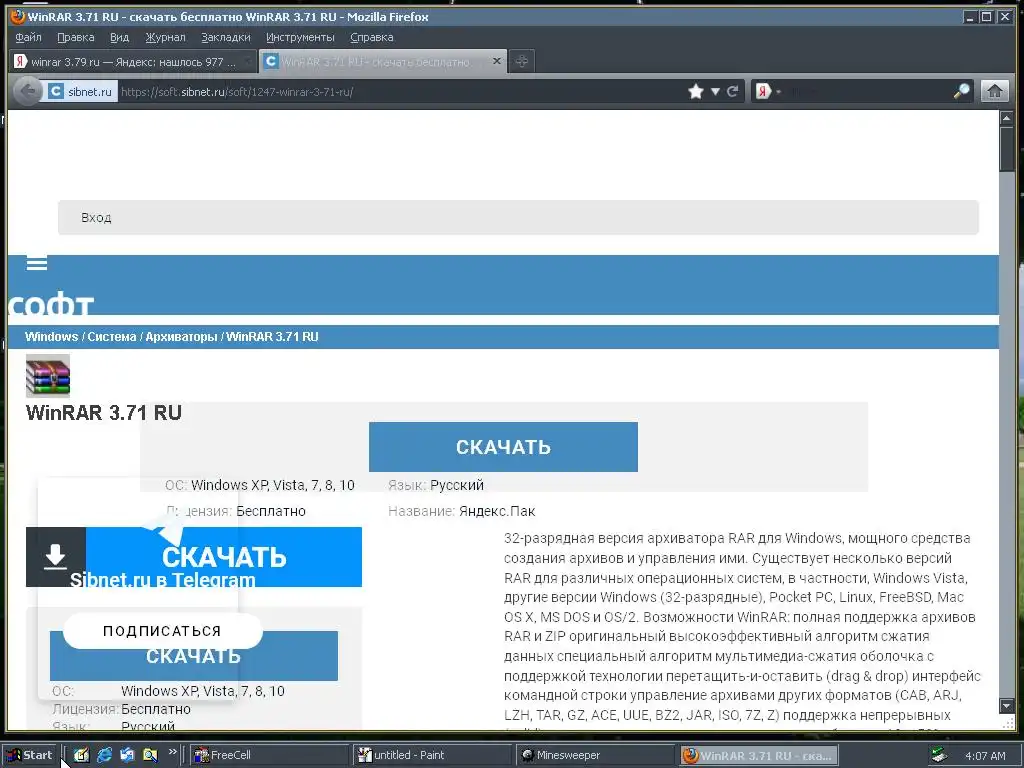Click the first quick launch icon
1024x768 pixels.
(81, 755)
